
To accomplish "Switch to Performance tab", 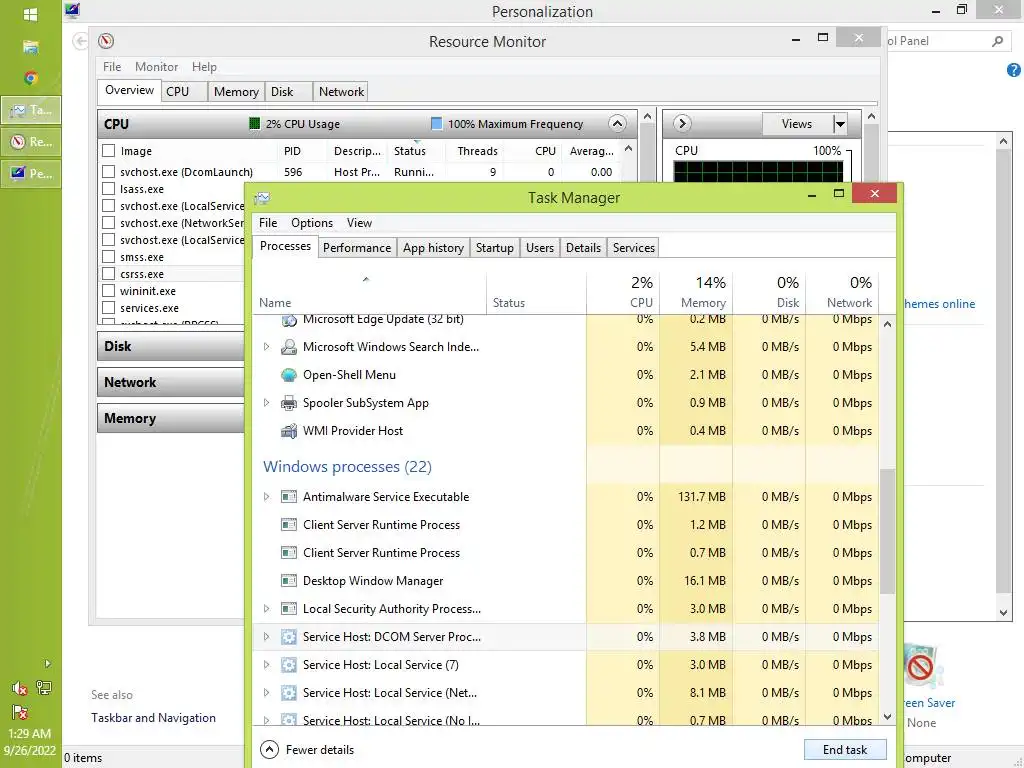I will (x=357, y=248).
